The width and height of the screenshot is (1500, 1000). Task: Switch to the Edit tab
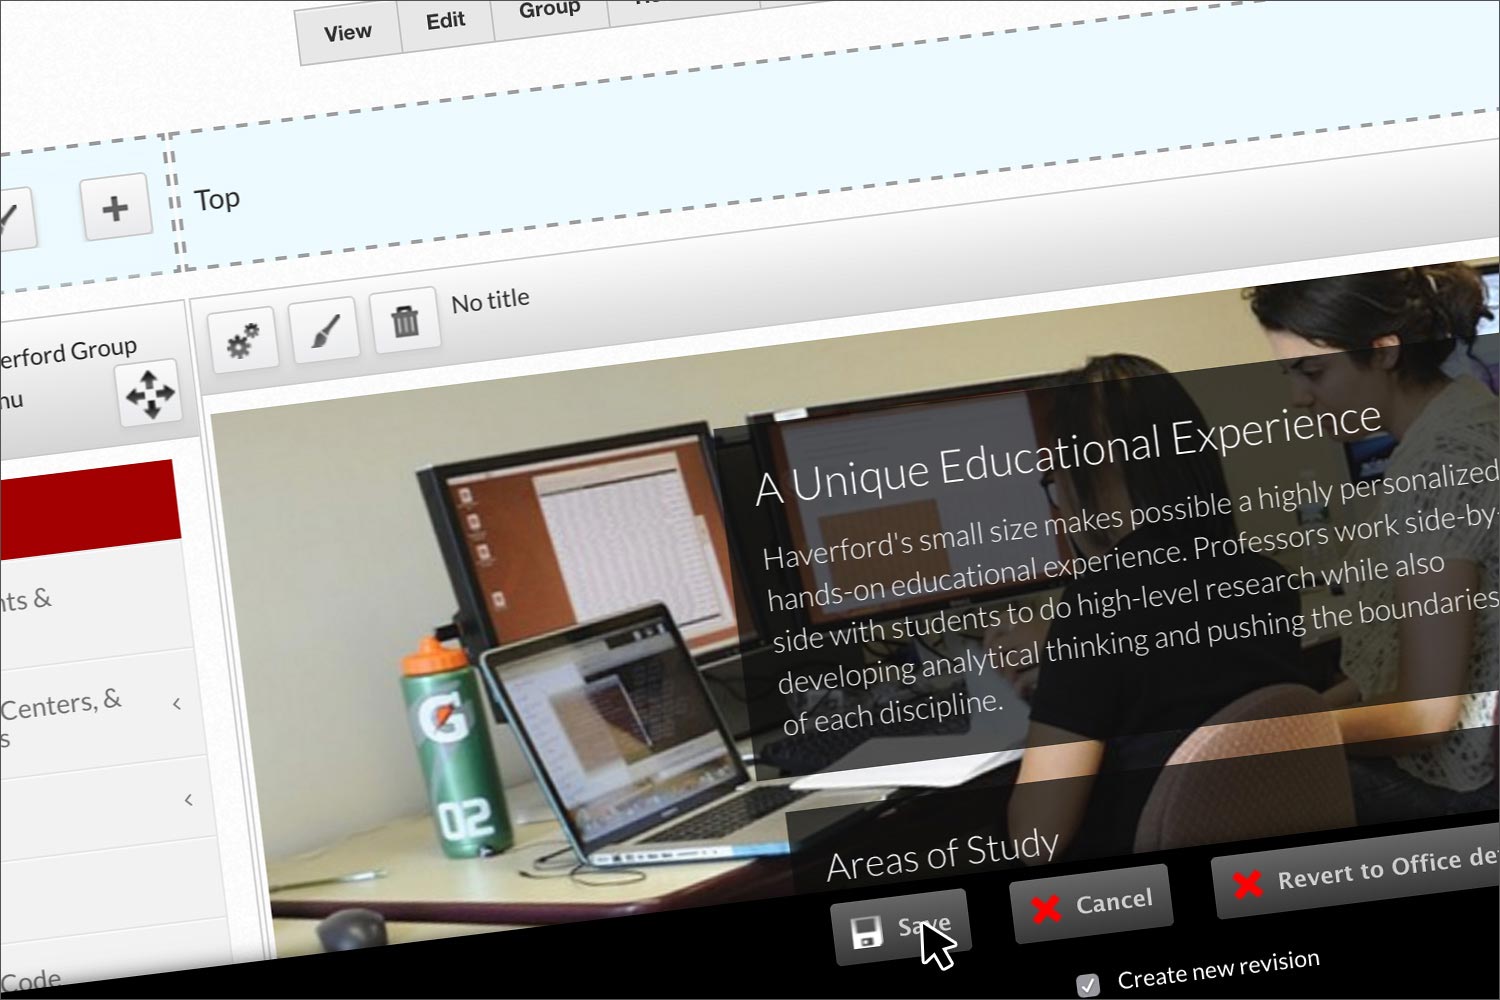pos(446,20)
